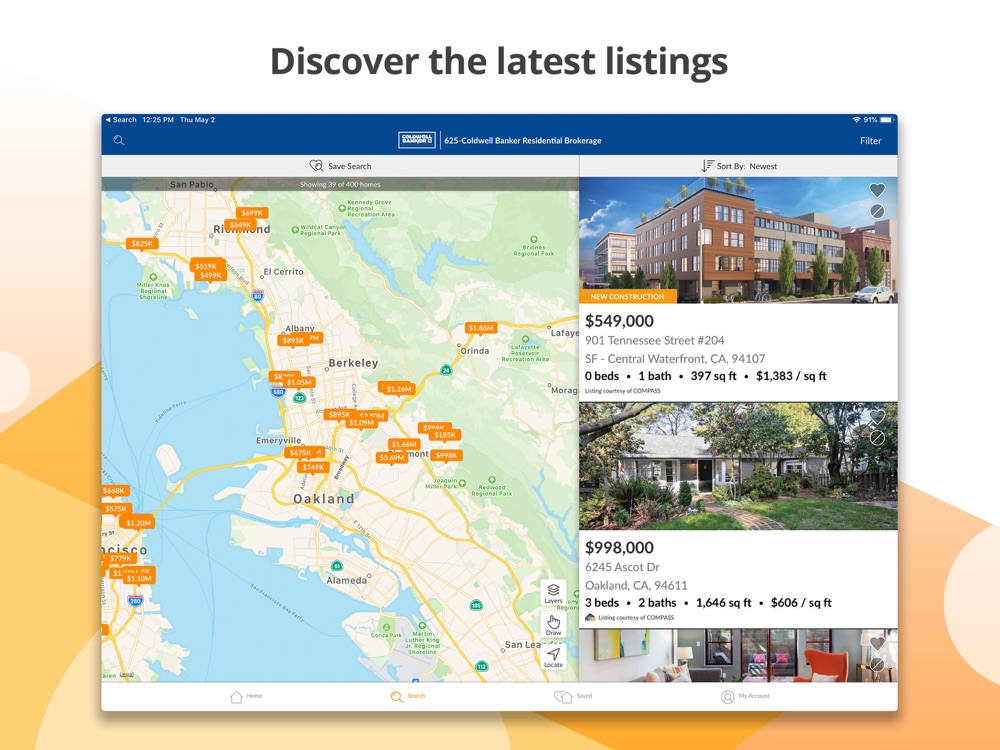The image size is (1000, 750).
Task: Click the $998,000 listing price
Action: [619, 548]
